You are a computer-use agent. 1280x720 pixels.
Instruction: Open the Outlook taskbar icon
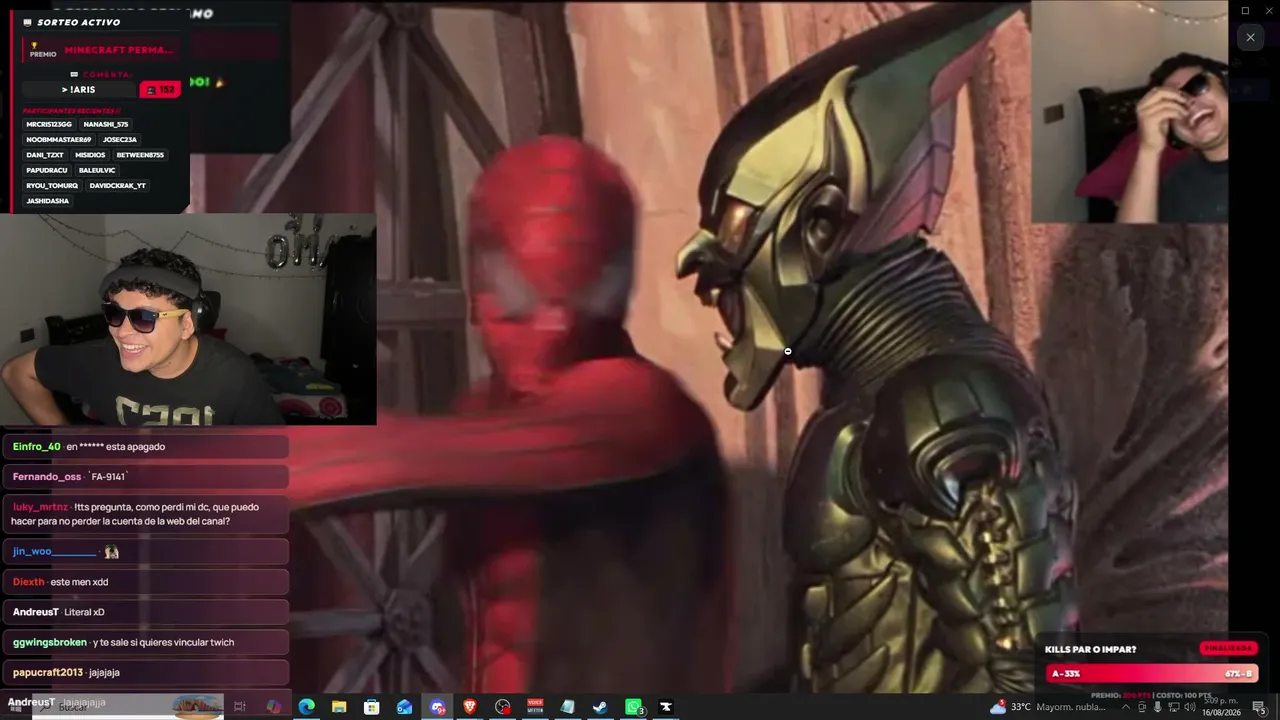(405, 707)
